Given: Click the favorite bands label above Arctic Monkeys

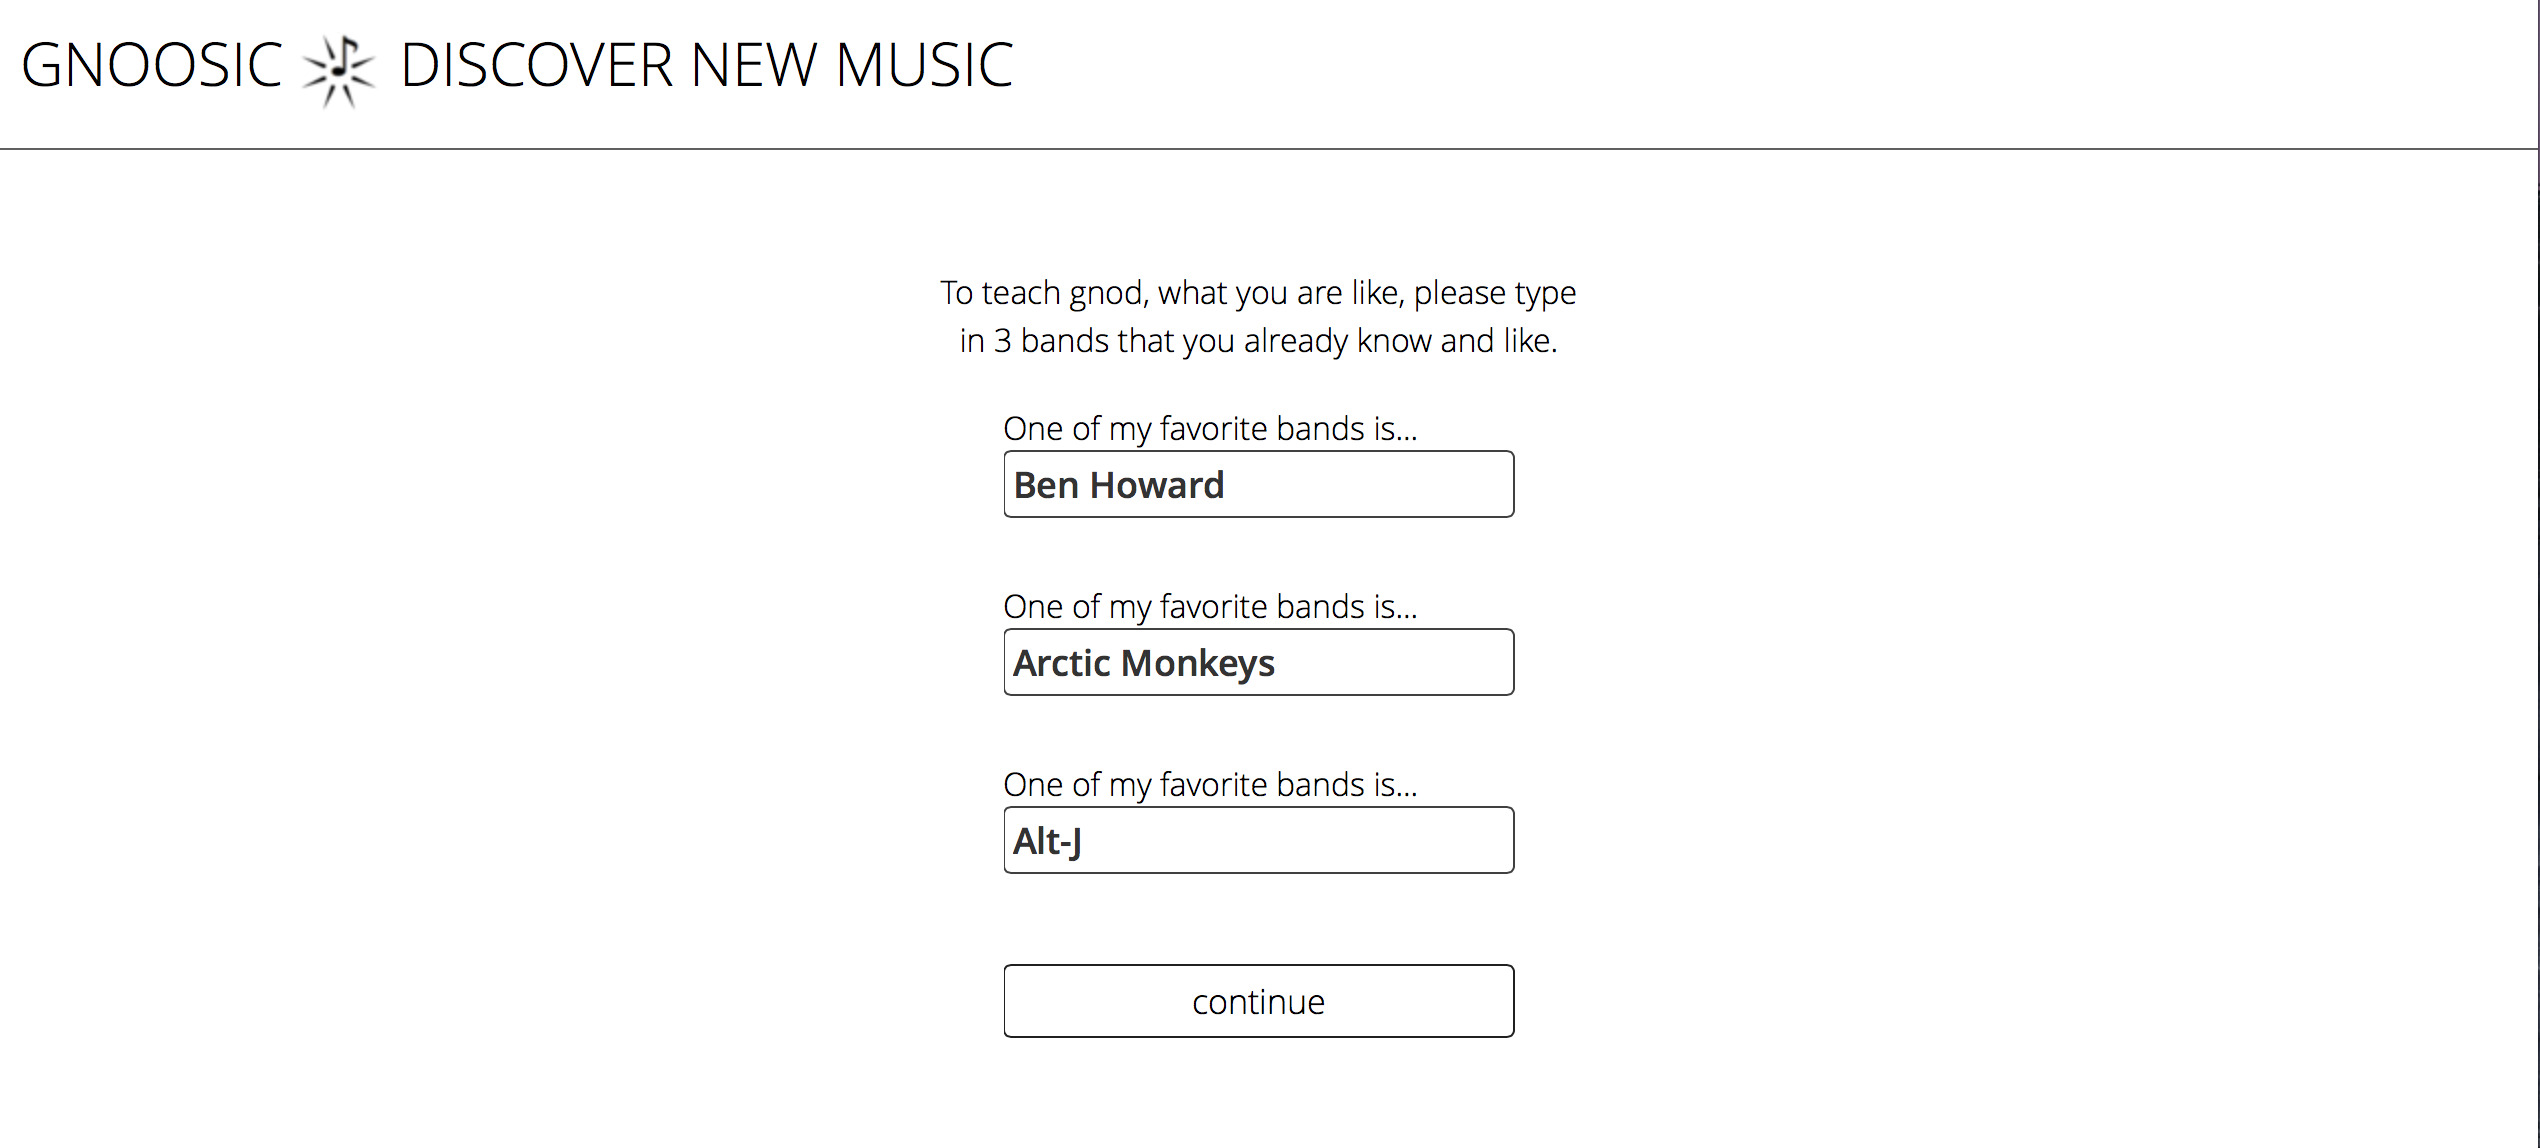Looking at the screenshot, I should [1210, 607].
